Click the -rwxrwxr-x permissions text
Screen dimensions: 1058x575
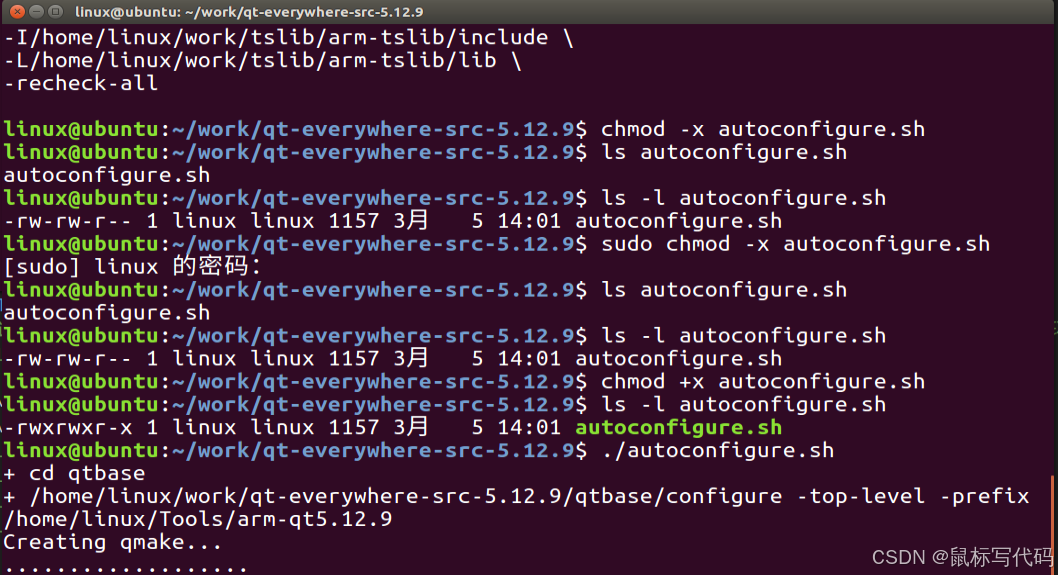click(x=68, y=427)
